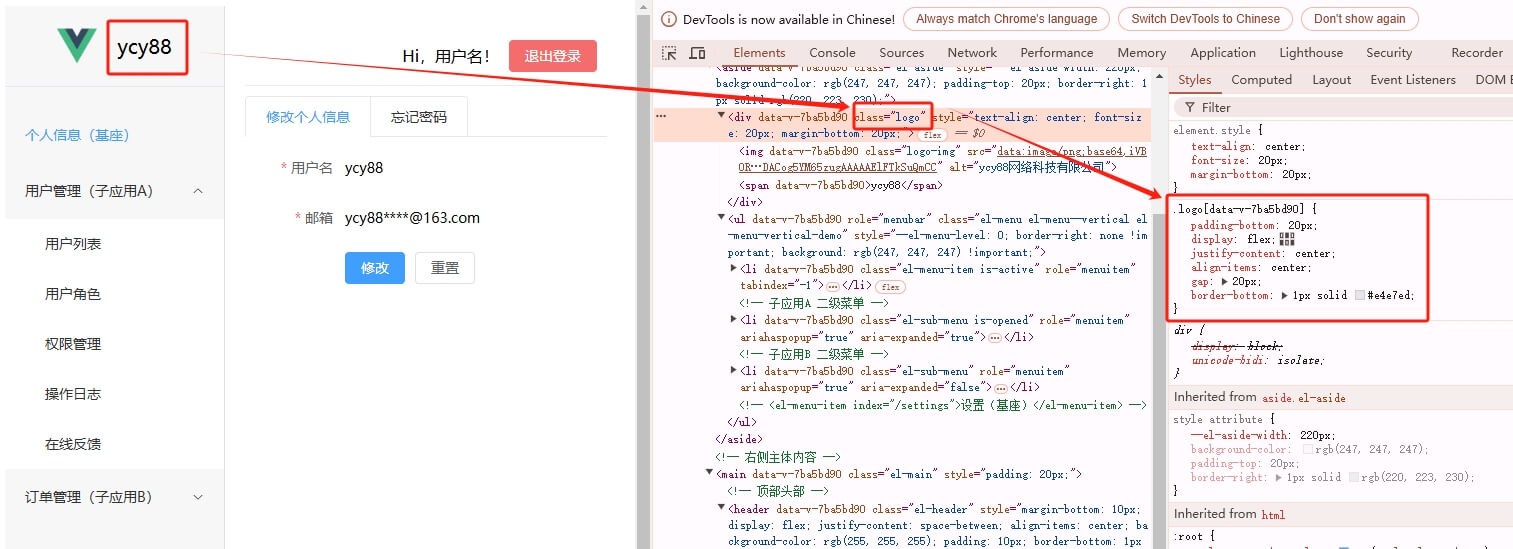Open the flexbox editor icon beside display: flex
Screen dimensions: 1513x549
(1286, 240)
